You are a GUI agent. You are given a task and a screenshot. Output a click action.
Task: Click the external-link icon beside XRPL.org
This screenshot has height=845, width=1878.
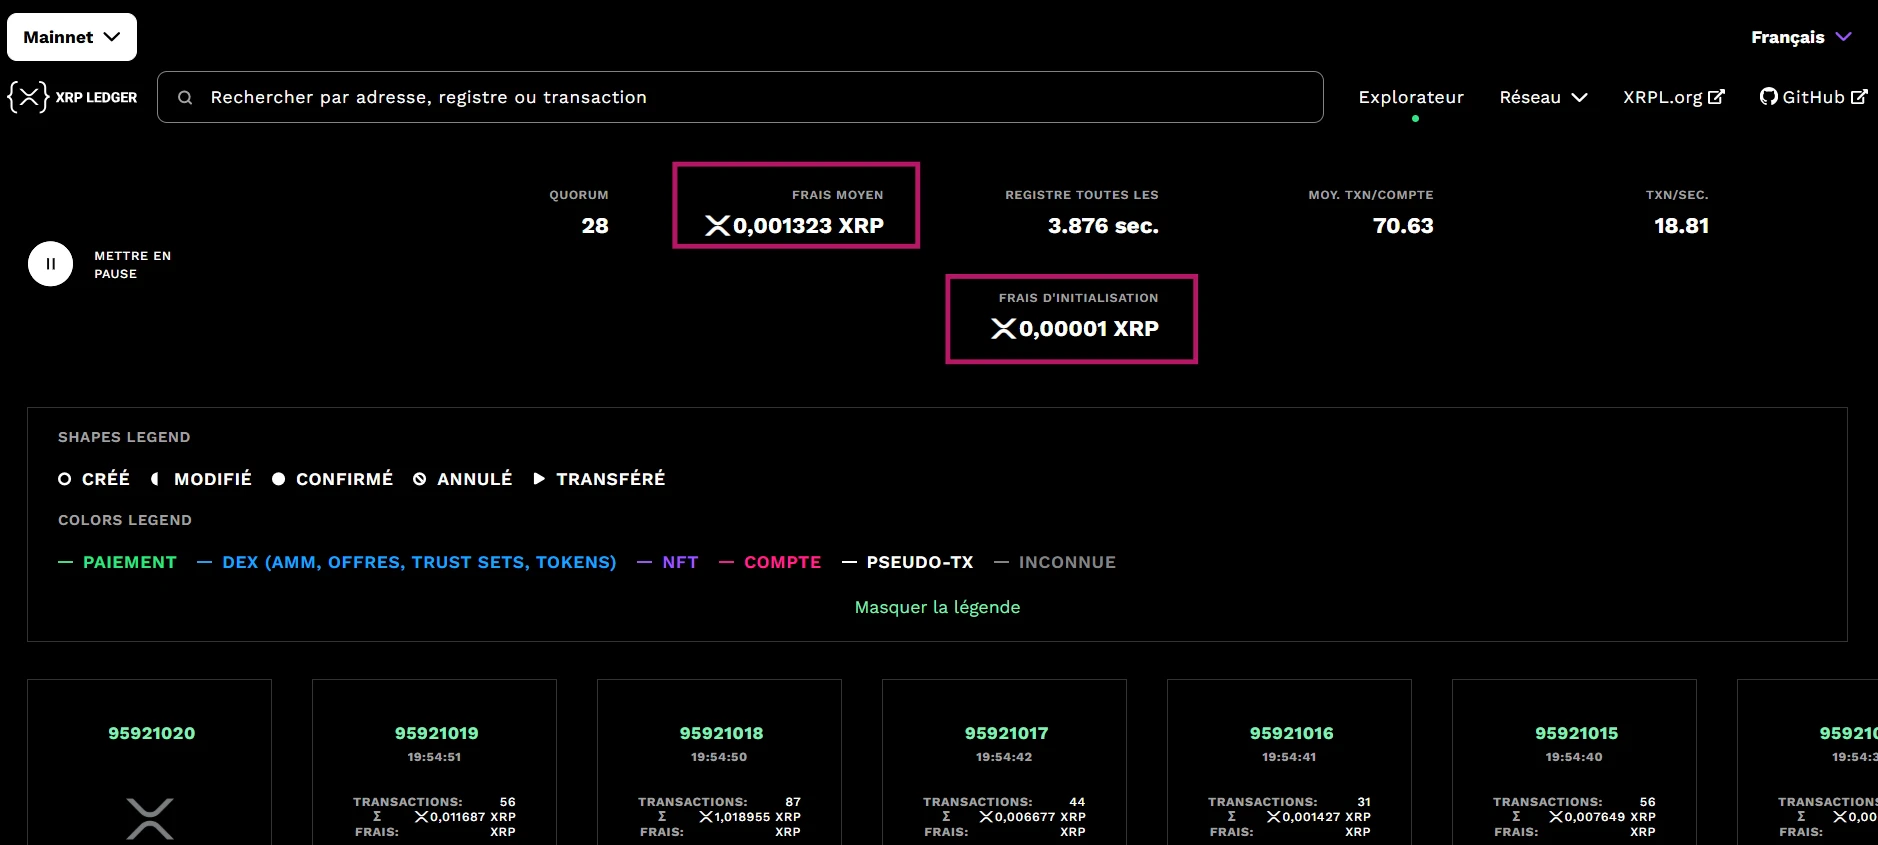pyautogui.click(x=1716, y=97)
